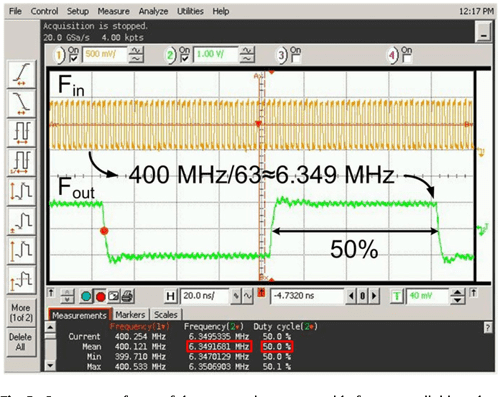
Task: Click the More (1 of 2) button
Action: pyautogui.click(x=21, y=312)
